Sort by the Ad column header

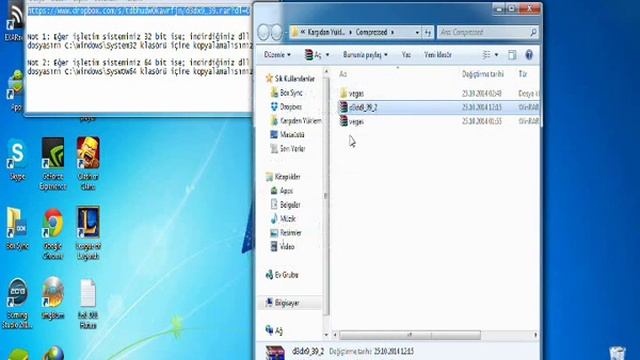[x=343, y=74]
